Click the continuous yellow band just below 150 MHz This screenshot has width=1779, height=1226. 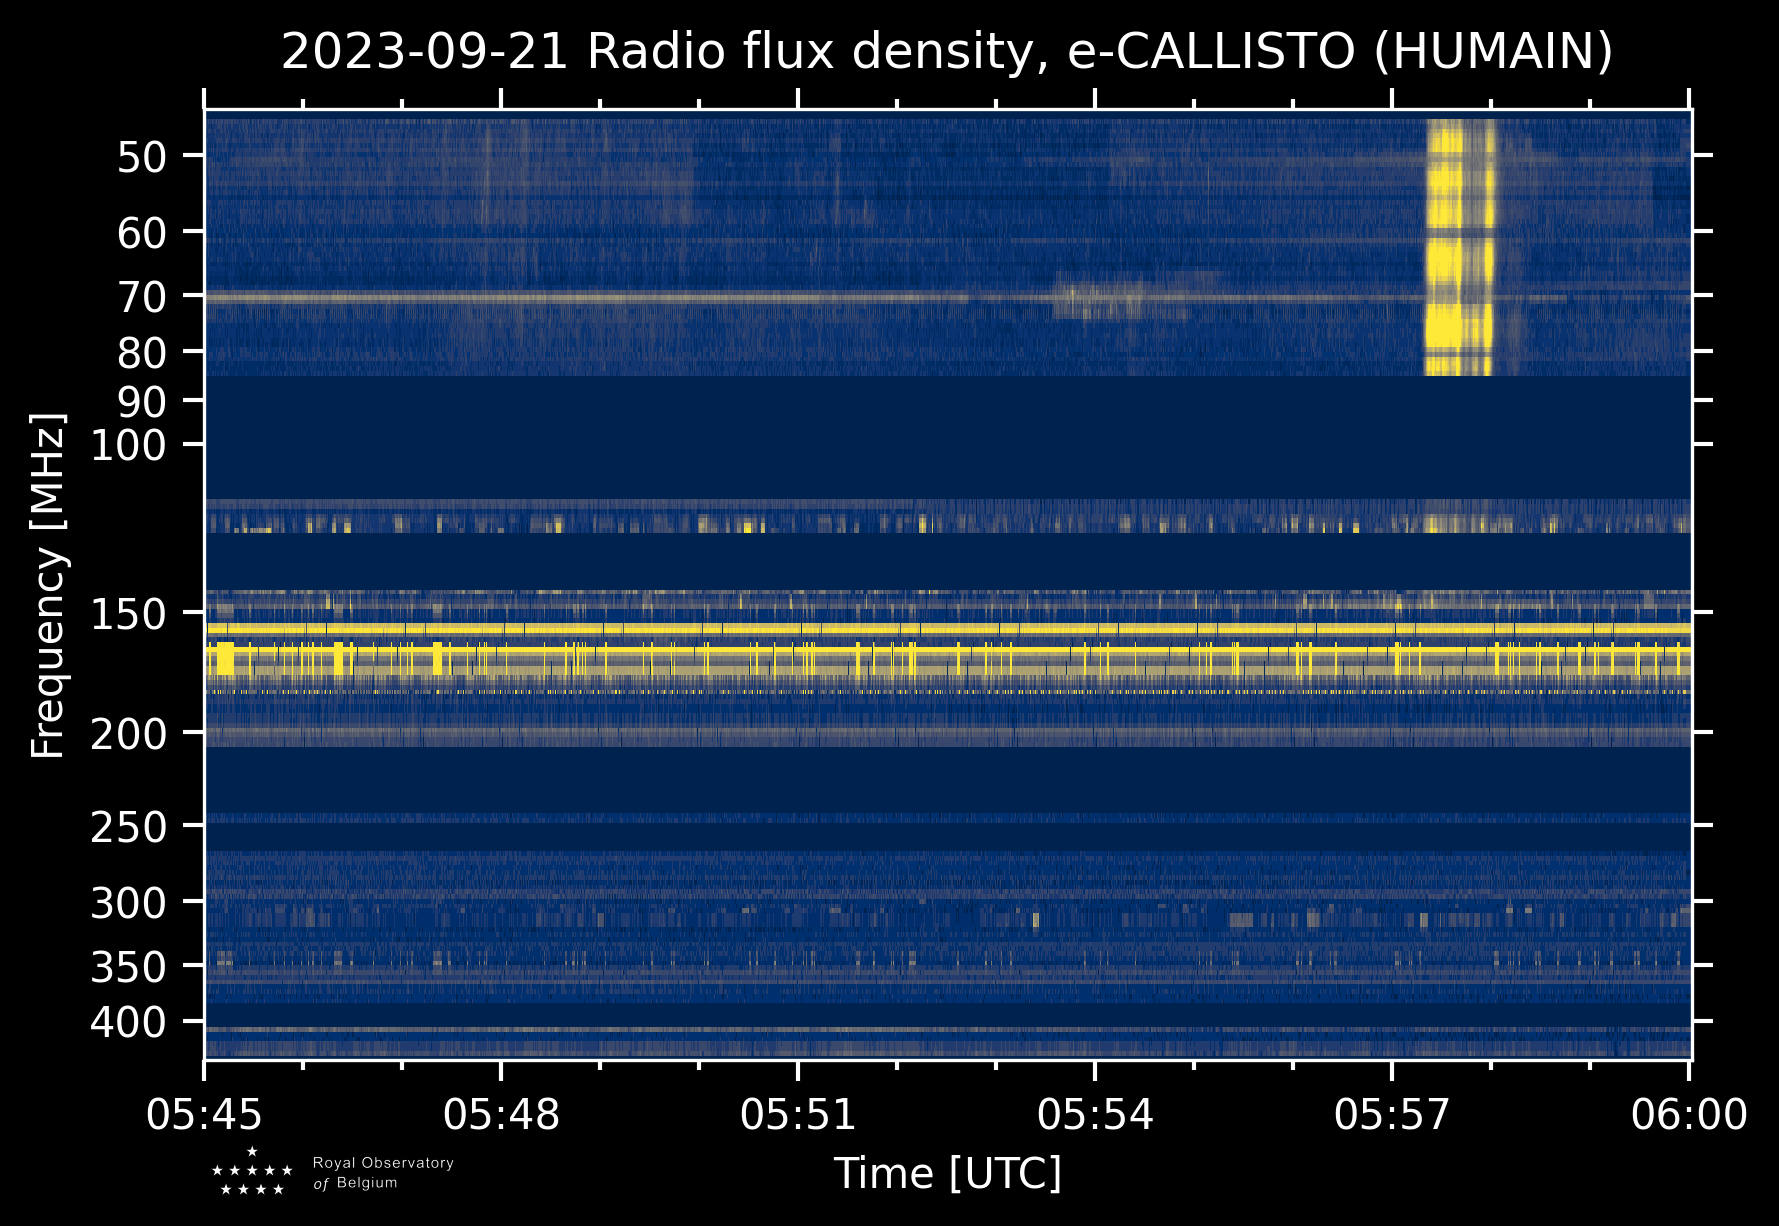[x=947, y=629]
